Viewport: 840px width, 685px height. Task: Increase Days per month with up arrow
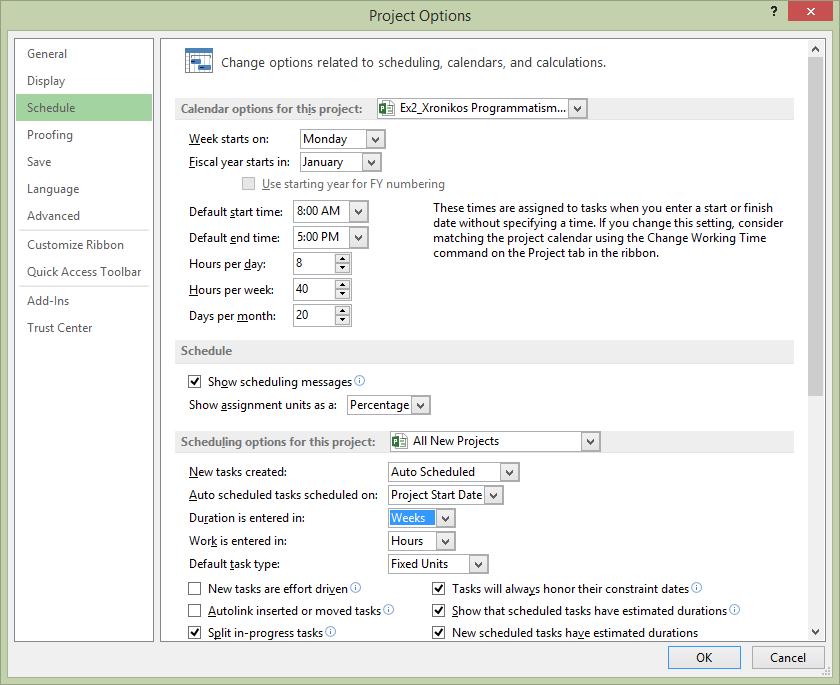pyautogui.click(x=342, y=311)
